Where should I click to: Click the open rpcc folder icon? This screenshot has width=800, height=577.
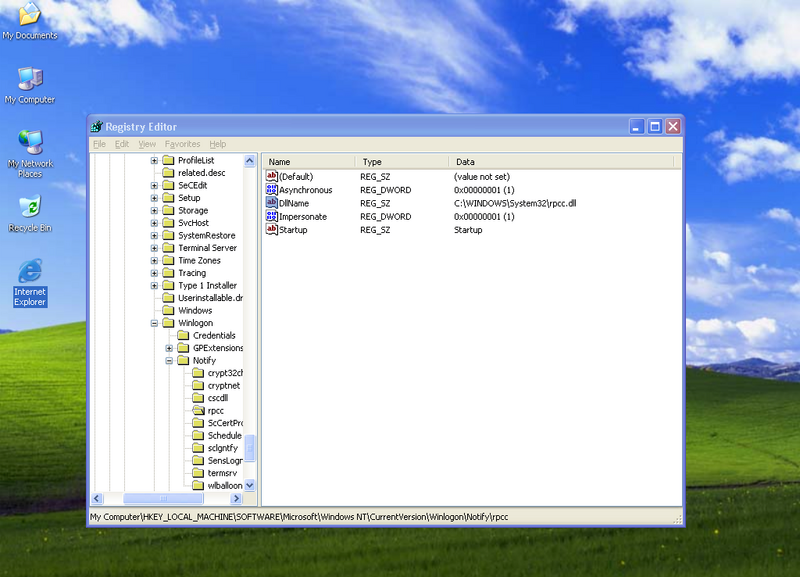(198, 410)
